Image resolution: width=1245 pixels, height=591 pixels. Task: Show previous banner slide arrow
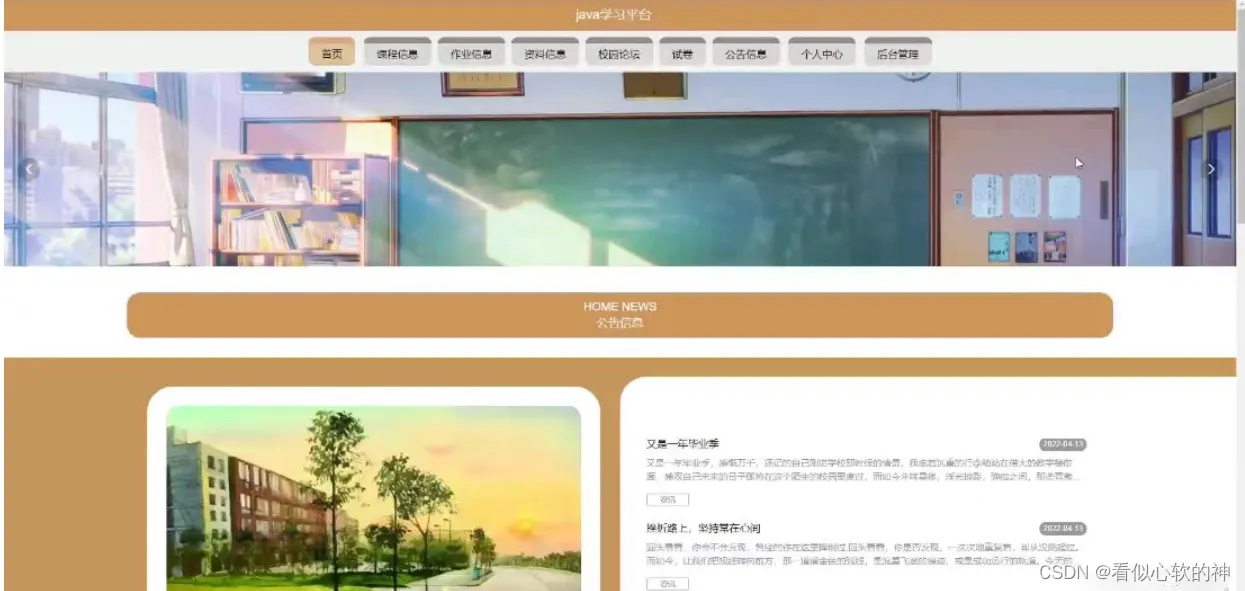30,169
